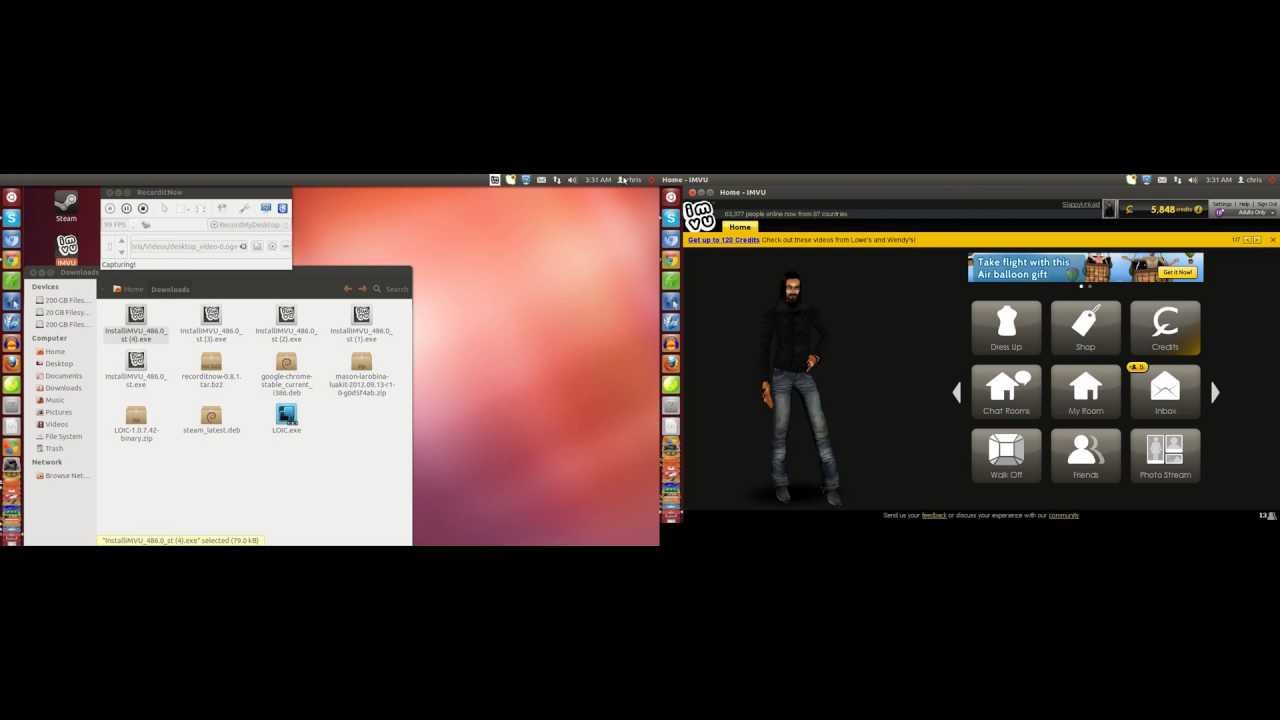Image resolution: width=1280 pixels, height=720 pixels.
Task: Click the power icon at far right of top panel
Action: [x=1272, y=180]
